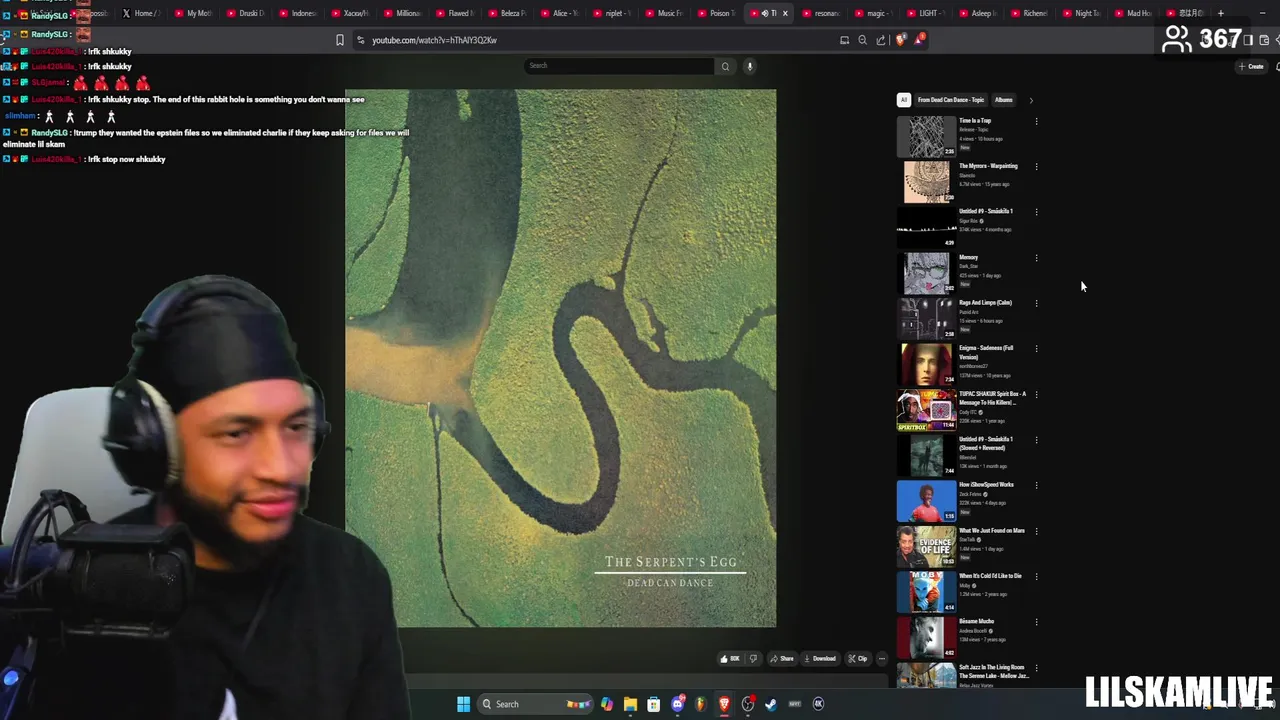Image resolution: width=1280 pixels, height=720 pixels.
Task: Open Bésame Mucho video title
Action: pyautogui.click(x=976, y=621)
